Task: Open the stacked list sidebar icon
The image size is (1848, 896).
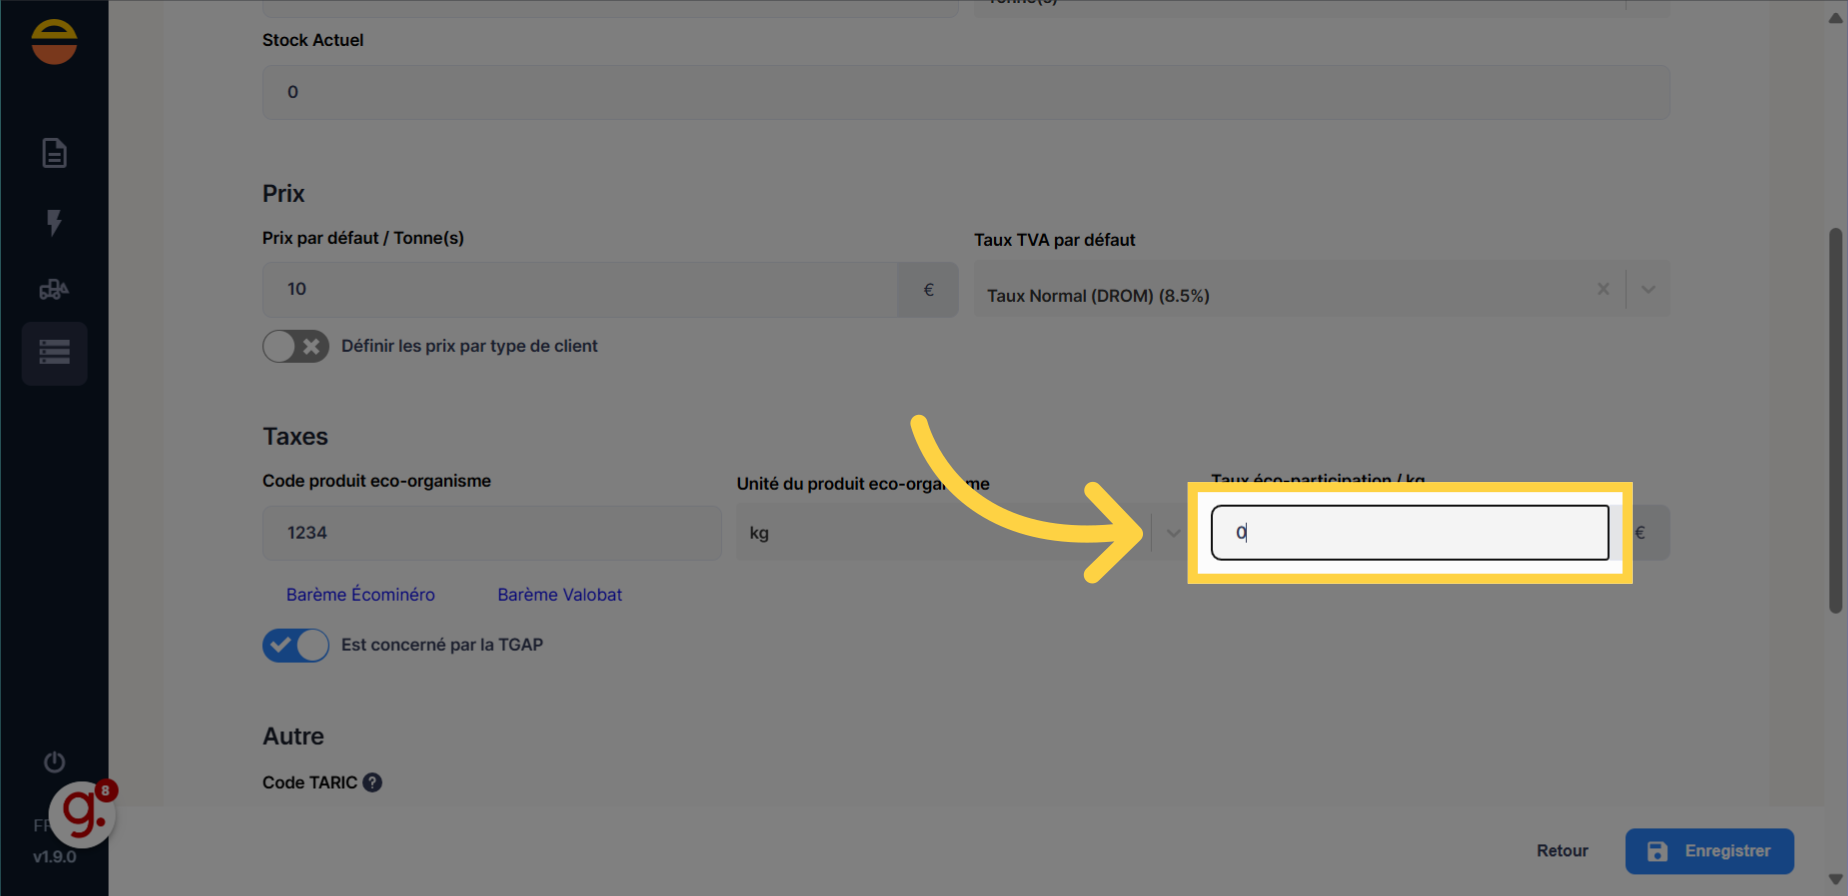Action: [x=54, y=352]
